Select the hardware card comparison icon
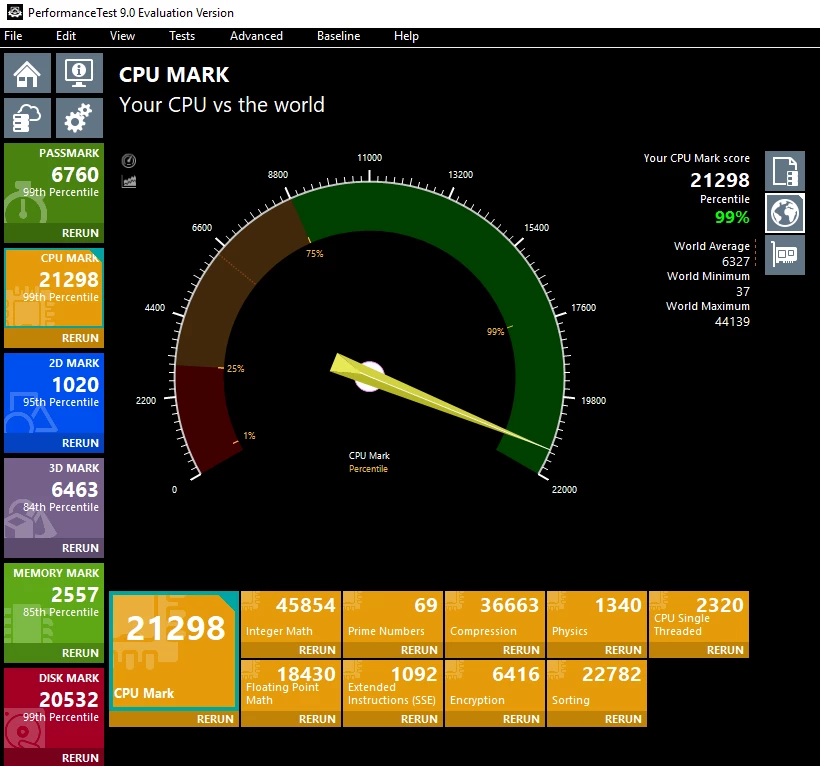The image size is (820, 766). [x=784, y=255]
